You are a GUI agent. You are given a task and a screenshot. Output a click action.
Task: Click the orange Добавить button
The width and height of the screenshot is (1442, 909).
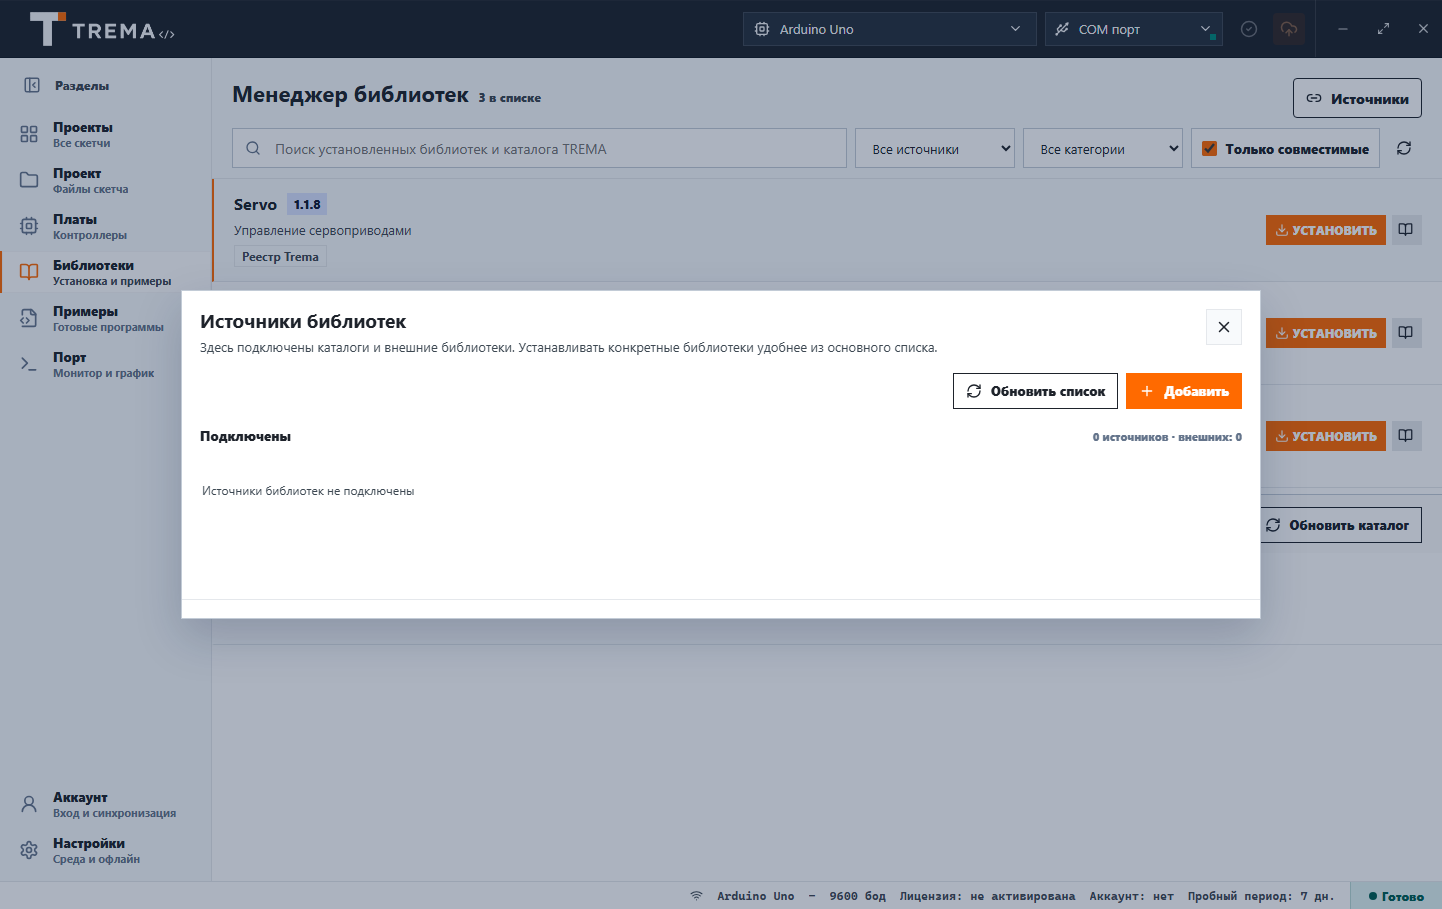click(1184, 391)
